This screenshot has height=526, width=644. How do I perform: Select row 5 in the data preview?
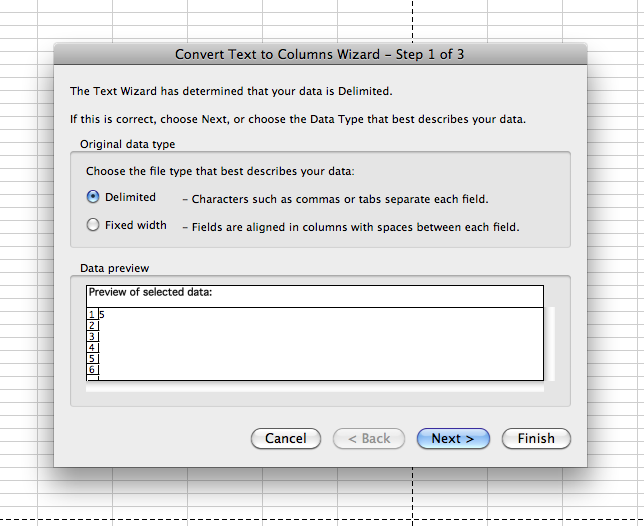tap(92, 359)
